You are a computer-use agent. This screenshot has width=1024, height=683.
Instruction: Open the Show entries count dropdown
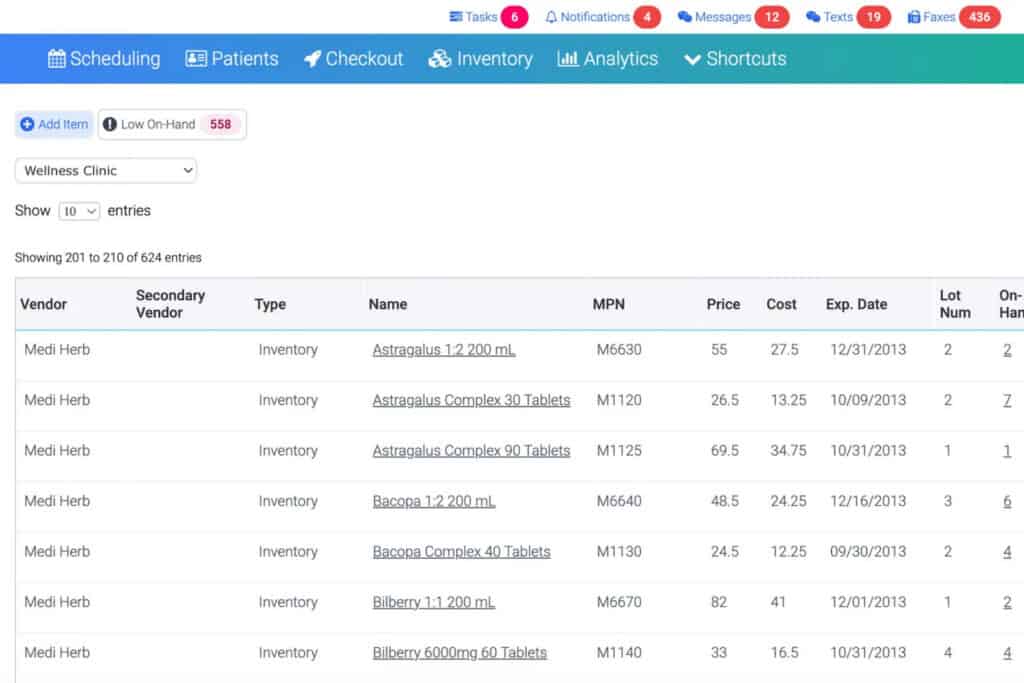[80, 211]
